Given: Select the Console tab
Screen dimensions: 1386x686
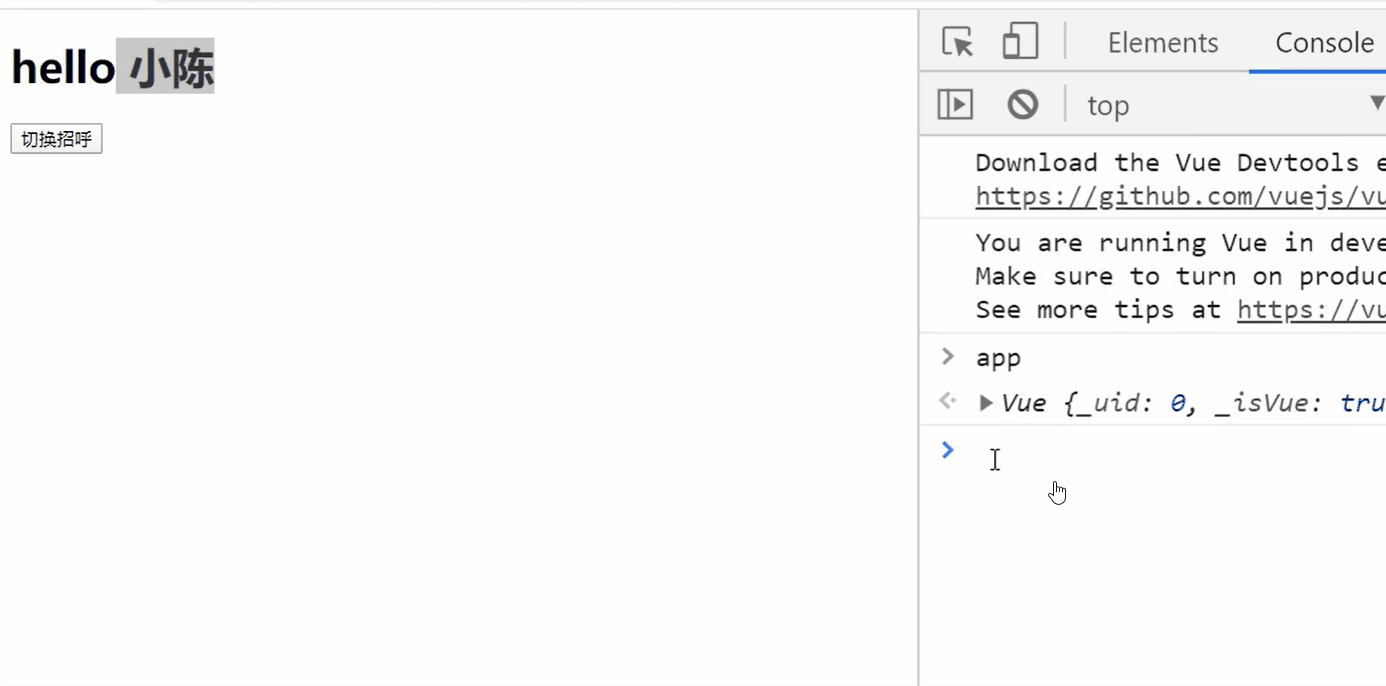Looking at the screenshot, I should click(x=1325, y=42).
